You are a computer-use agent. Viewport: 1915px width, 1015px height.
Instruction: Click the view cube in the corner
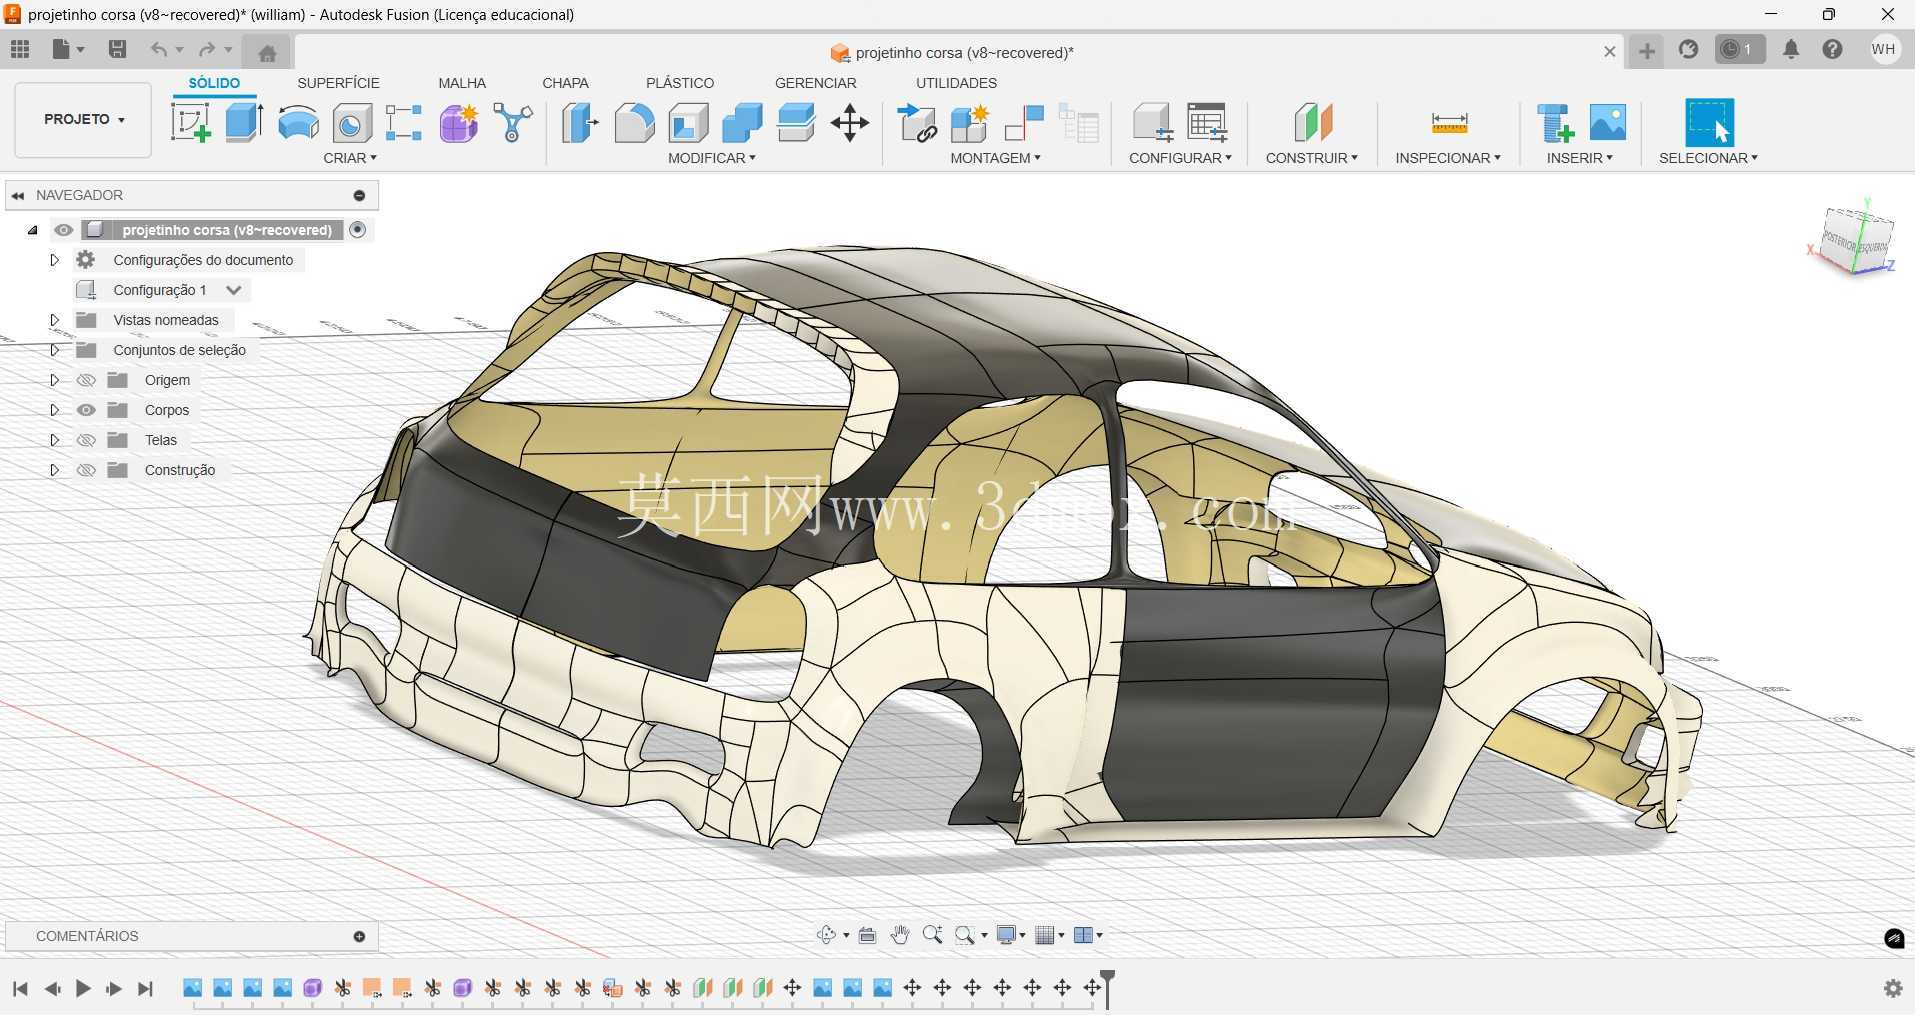click(x=1855, y=240)
